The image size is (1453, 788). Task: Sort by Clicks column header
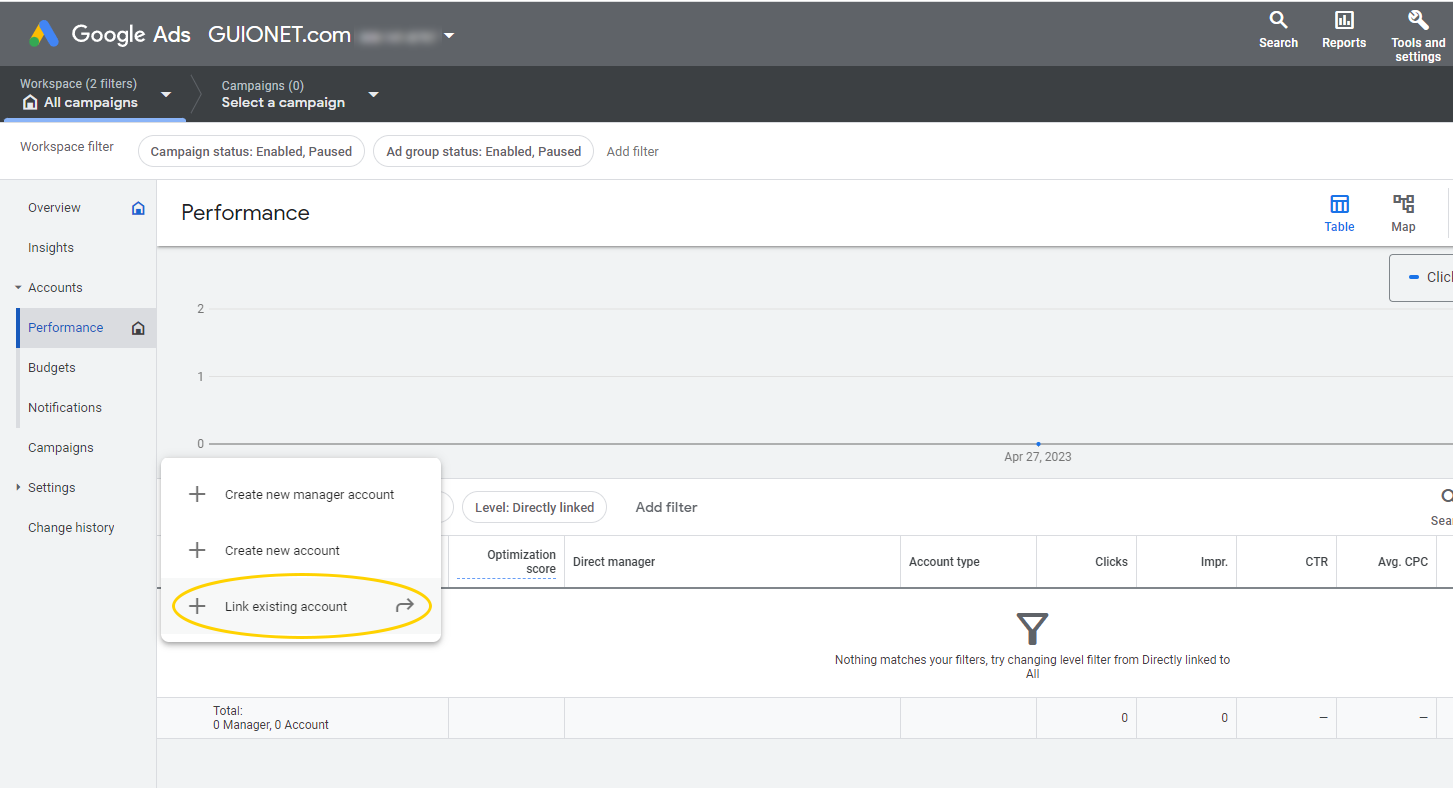1111,562
